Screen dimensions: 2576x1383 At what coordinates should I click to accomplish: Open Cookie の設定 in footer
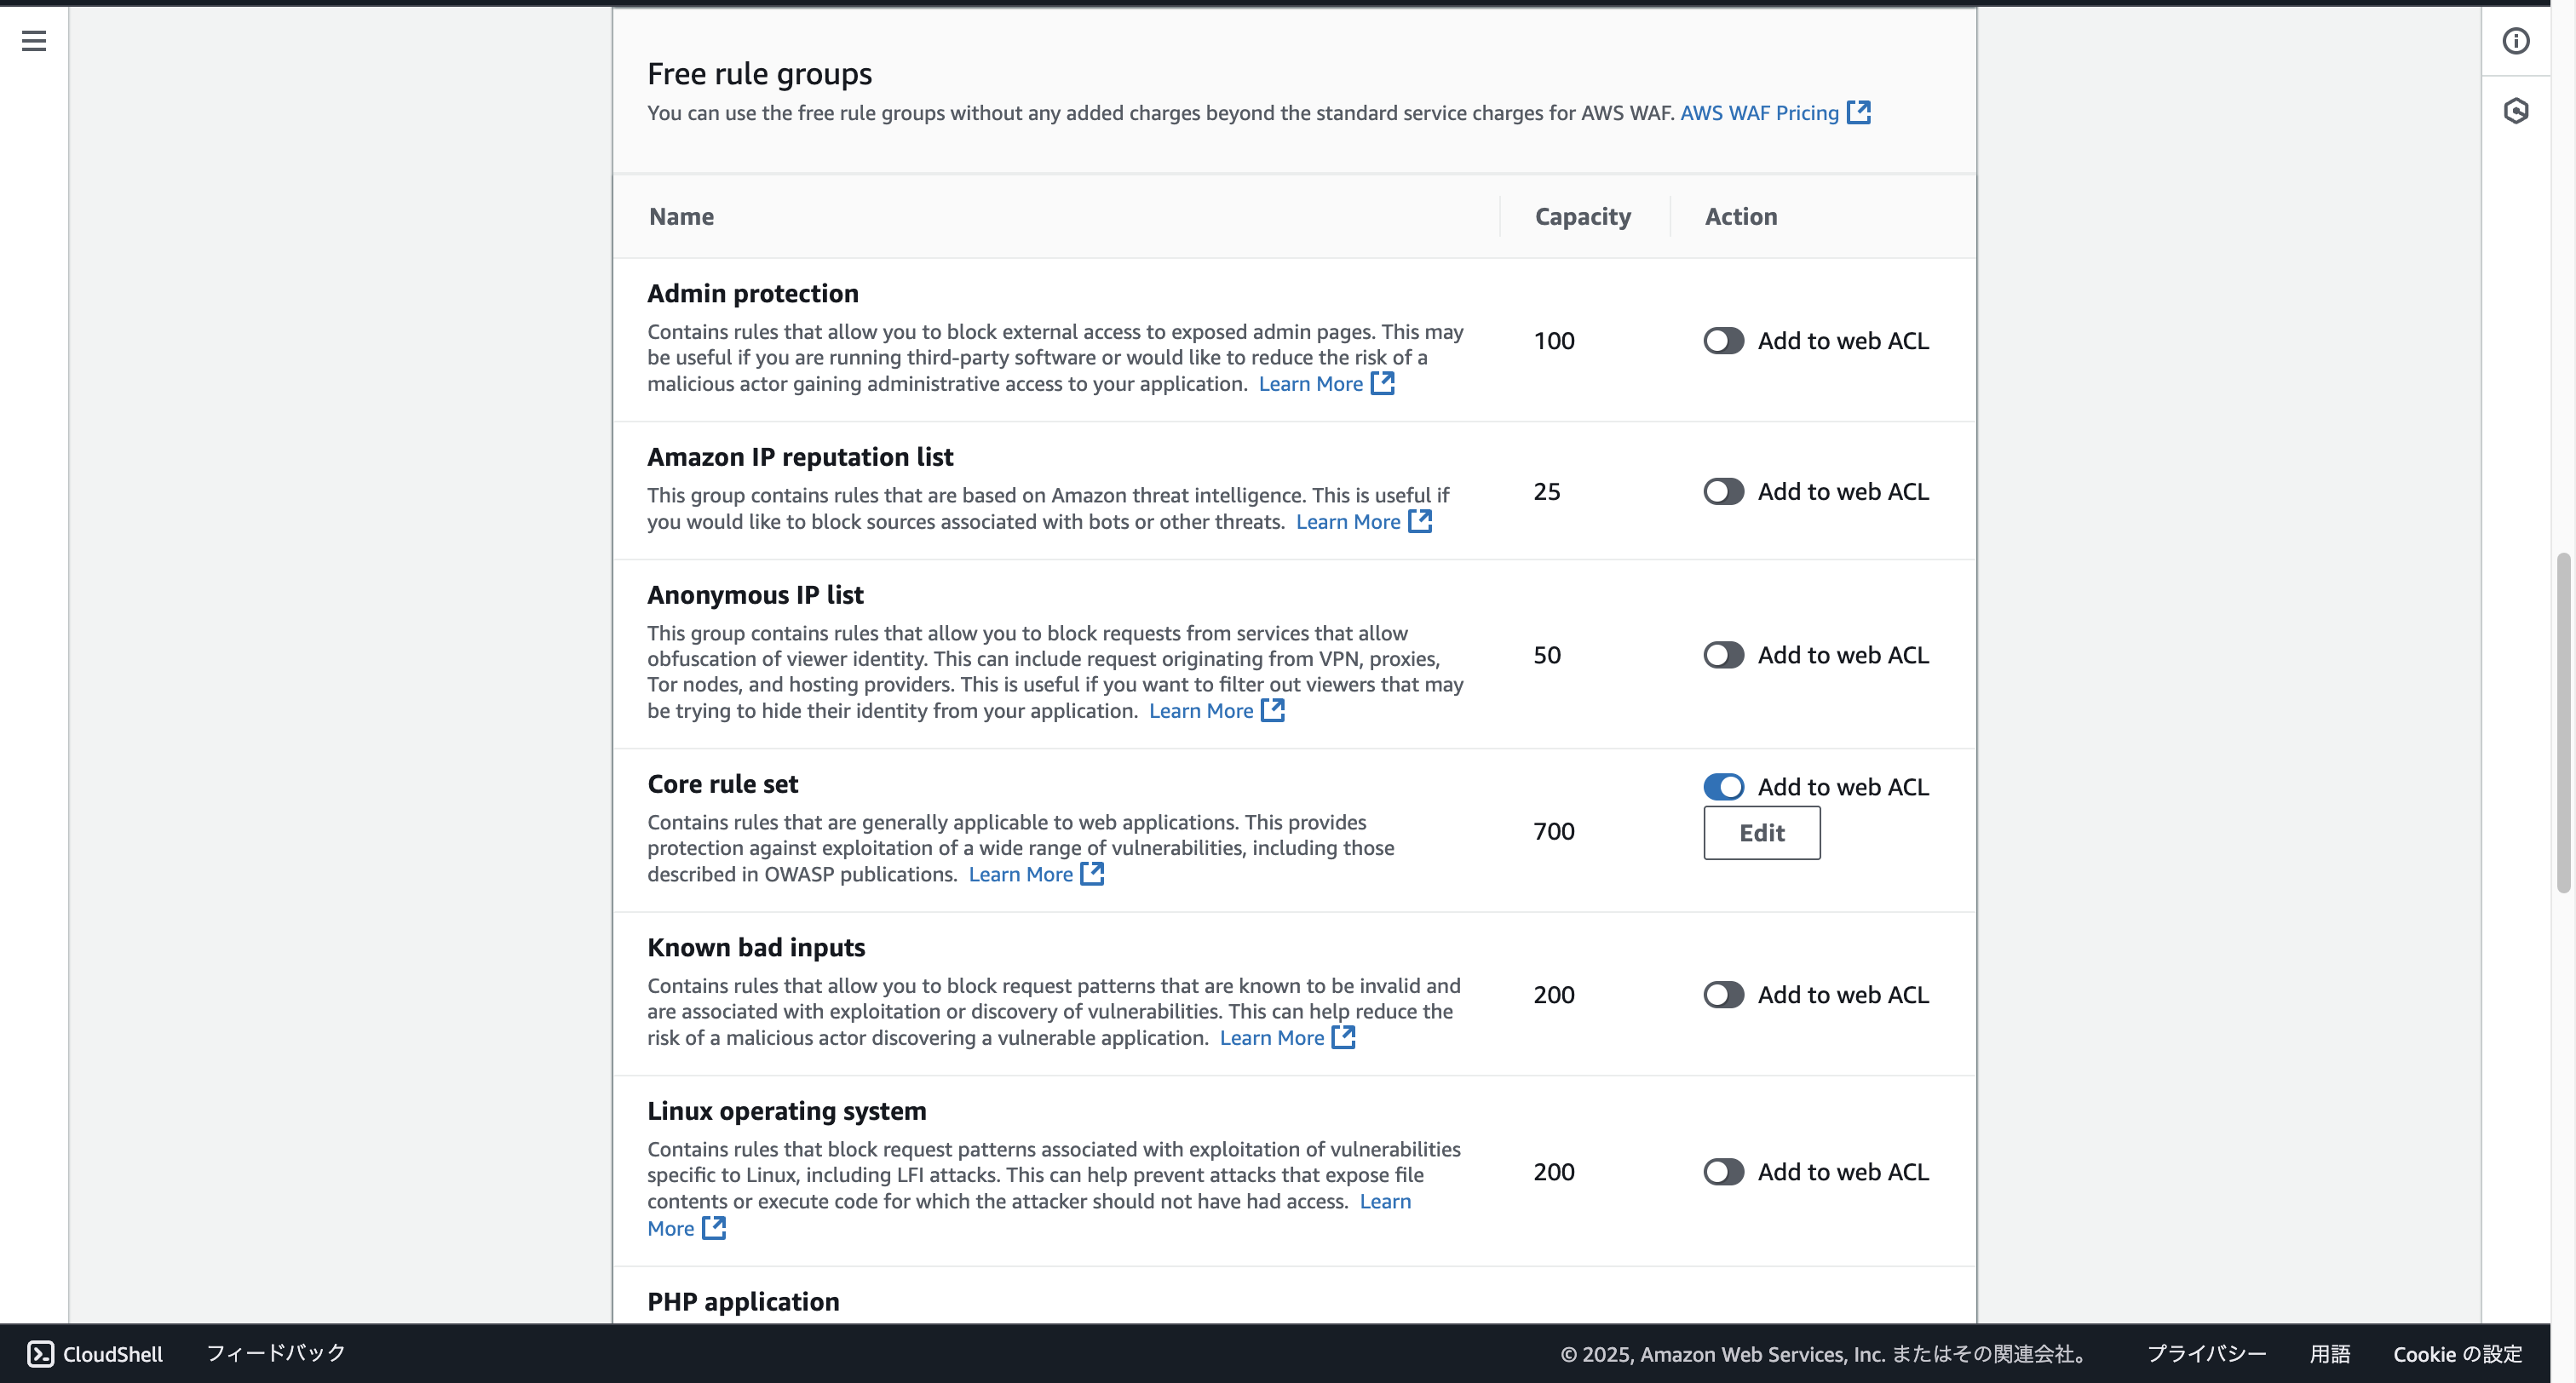2457,1354
